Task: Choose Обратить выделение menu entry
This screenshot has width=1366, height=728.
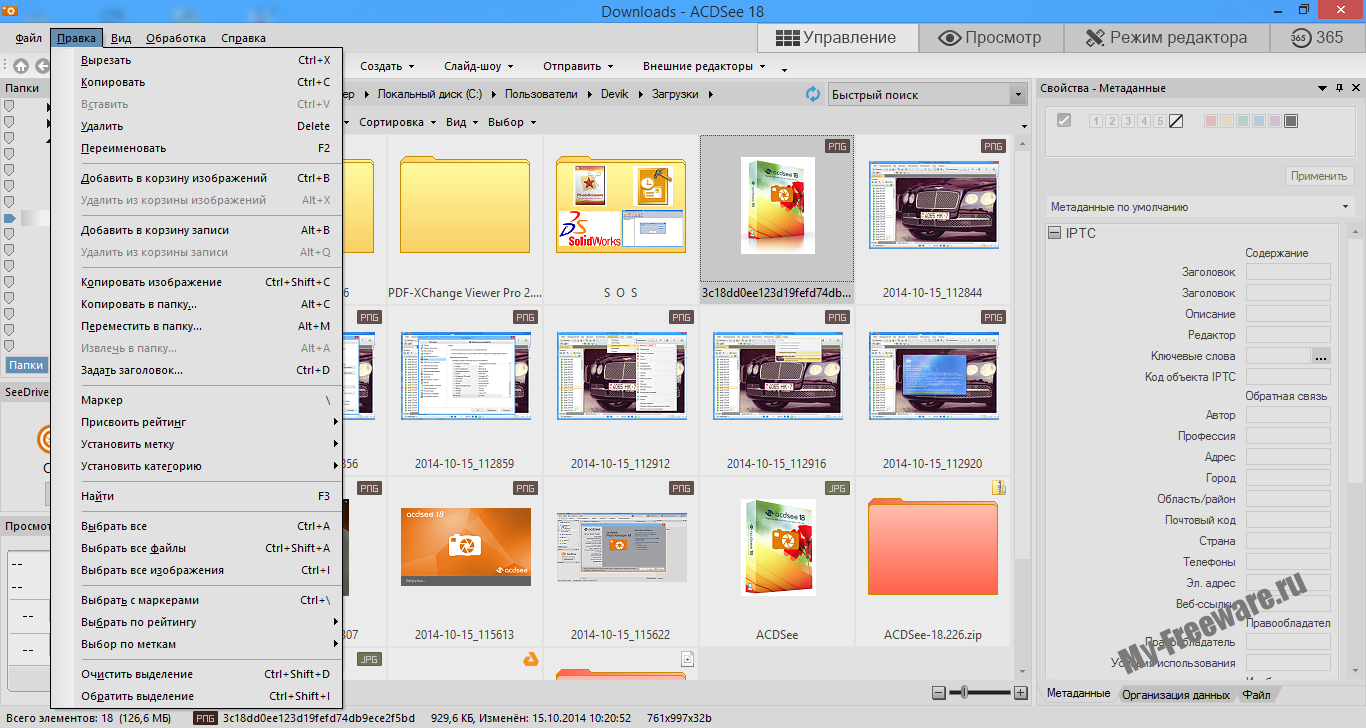Action: (x=197, y=696)
